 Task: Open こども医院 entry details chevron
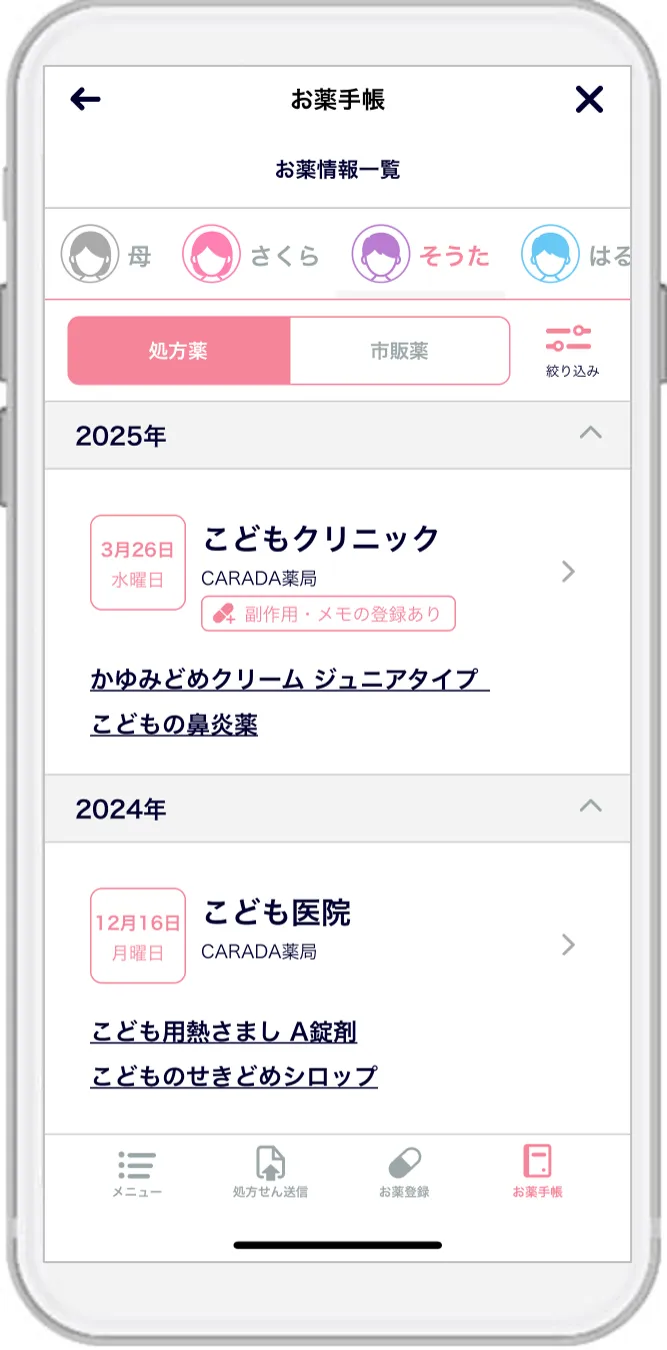pos(568,944)
